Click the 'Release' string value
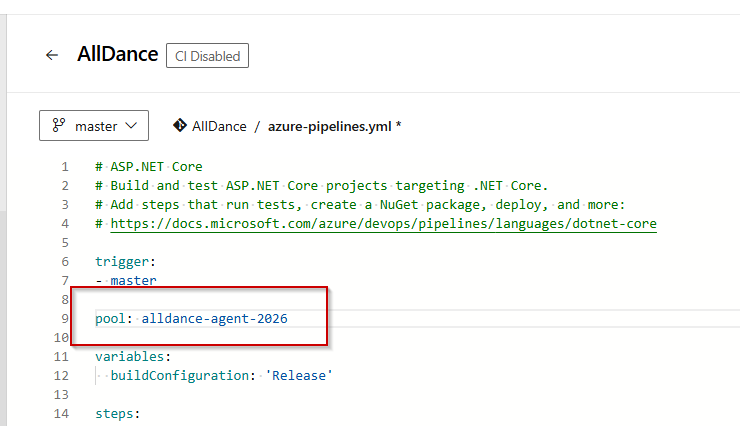Image resolution: width=740 pixels, height=426 pixels. tap(299, 376)
